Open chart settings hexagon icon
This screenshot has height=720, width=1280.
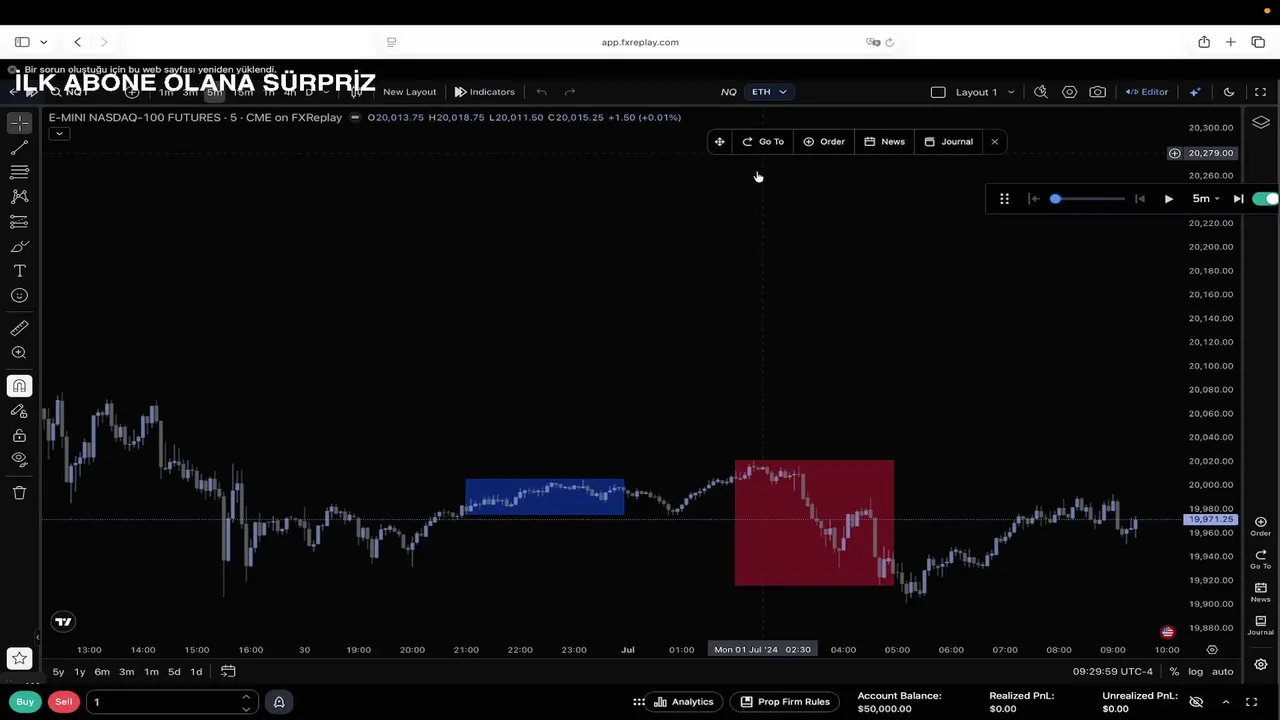tap(1069, 92)
